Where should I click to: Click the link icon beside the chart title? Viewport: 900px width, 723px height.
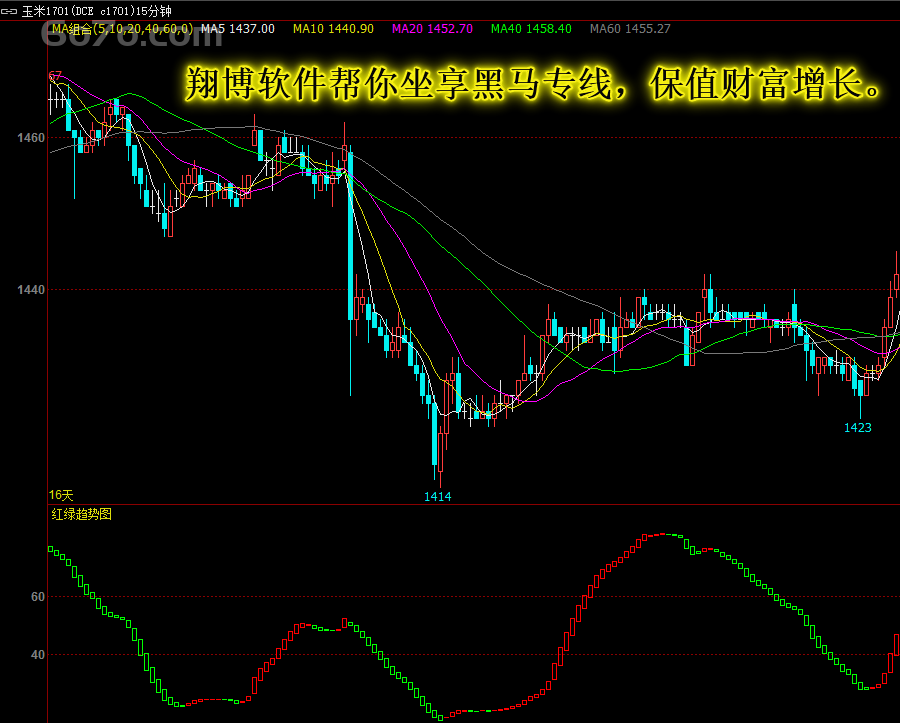(9, 11)
